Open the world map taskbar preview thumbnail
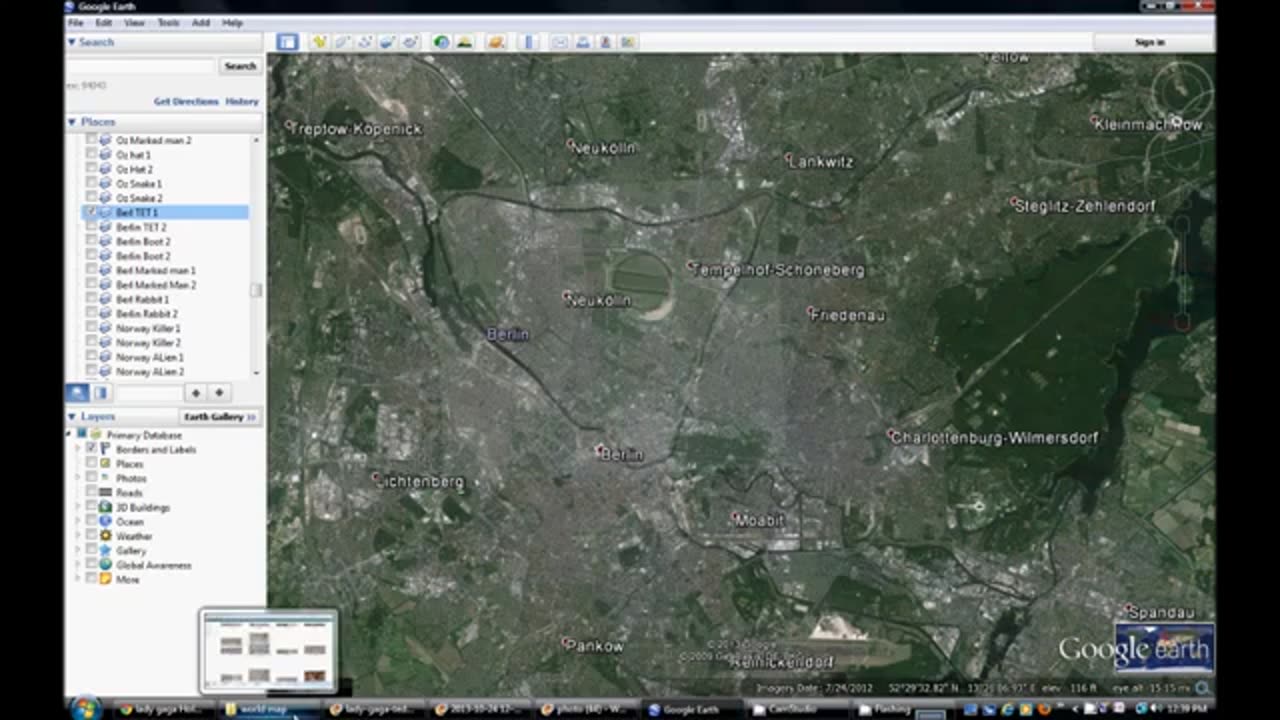The width and height of the screenshot is (1280, 720). (268, 651)
